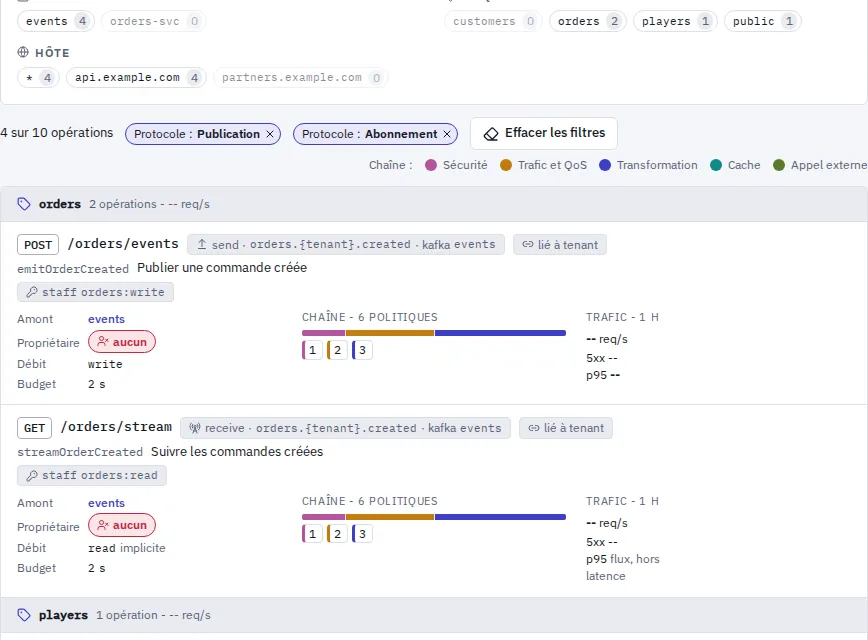Click the globe icon beside HÔTE
This screenshot has height=640, width=868.
click(23, 52)
